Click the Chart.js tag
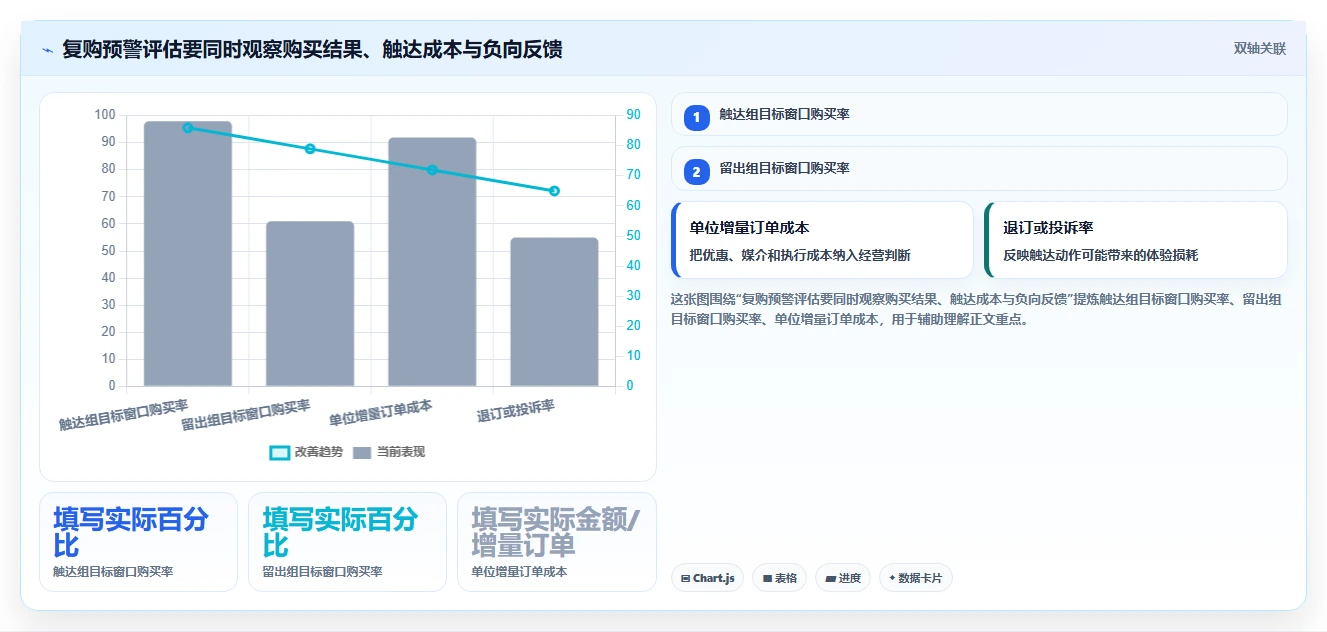This screenshot has height=632, width=1327. click(x=707, y=578)
